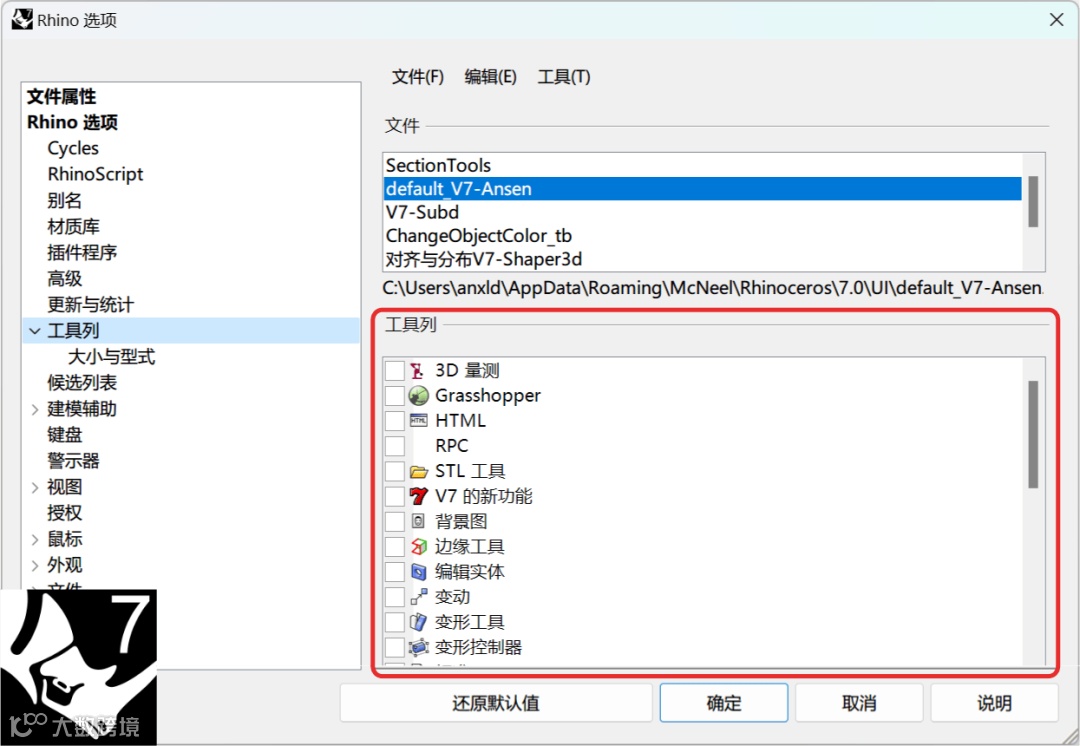1080x746 pixels.
Task: Enable the 3D 量测 toolbar checkbox
Action: 395,371
